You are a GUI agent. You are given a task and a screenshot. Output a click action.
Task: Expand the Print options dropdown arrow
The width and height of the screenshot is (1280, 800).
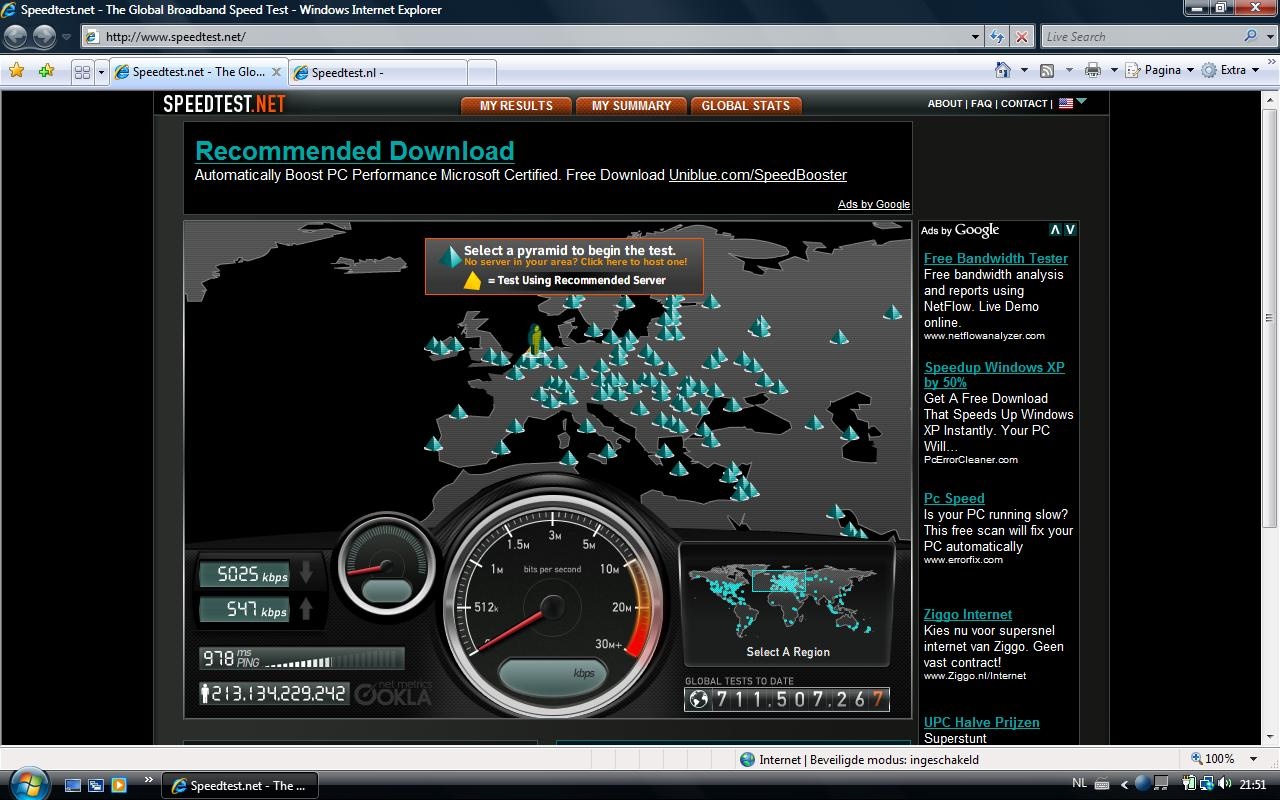[1113, 70]
